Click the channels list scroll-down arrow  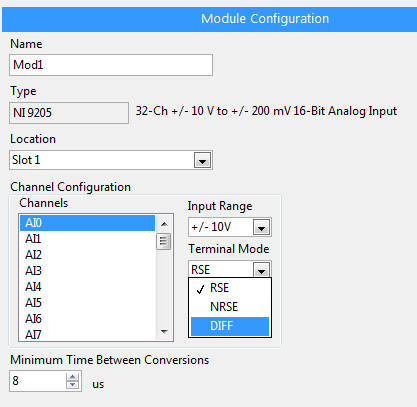(x=164, y=332)
